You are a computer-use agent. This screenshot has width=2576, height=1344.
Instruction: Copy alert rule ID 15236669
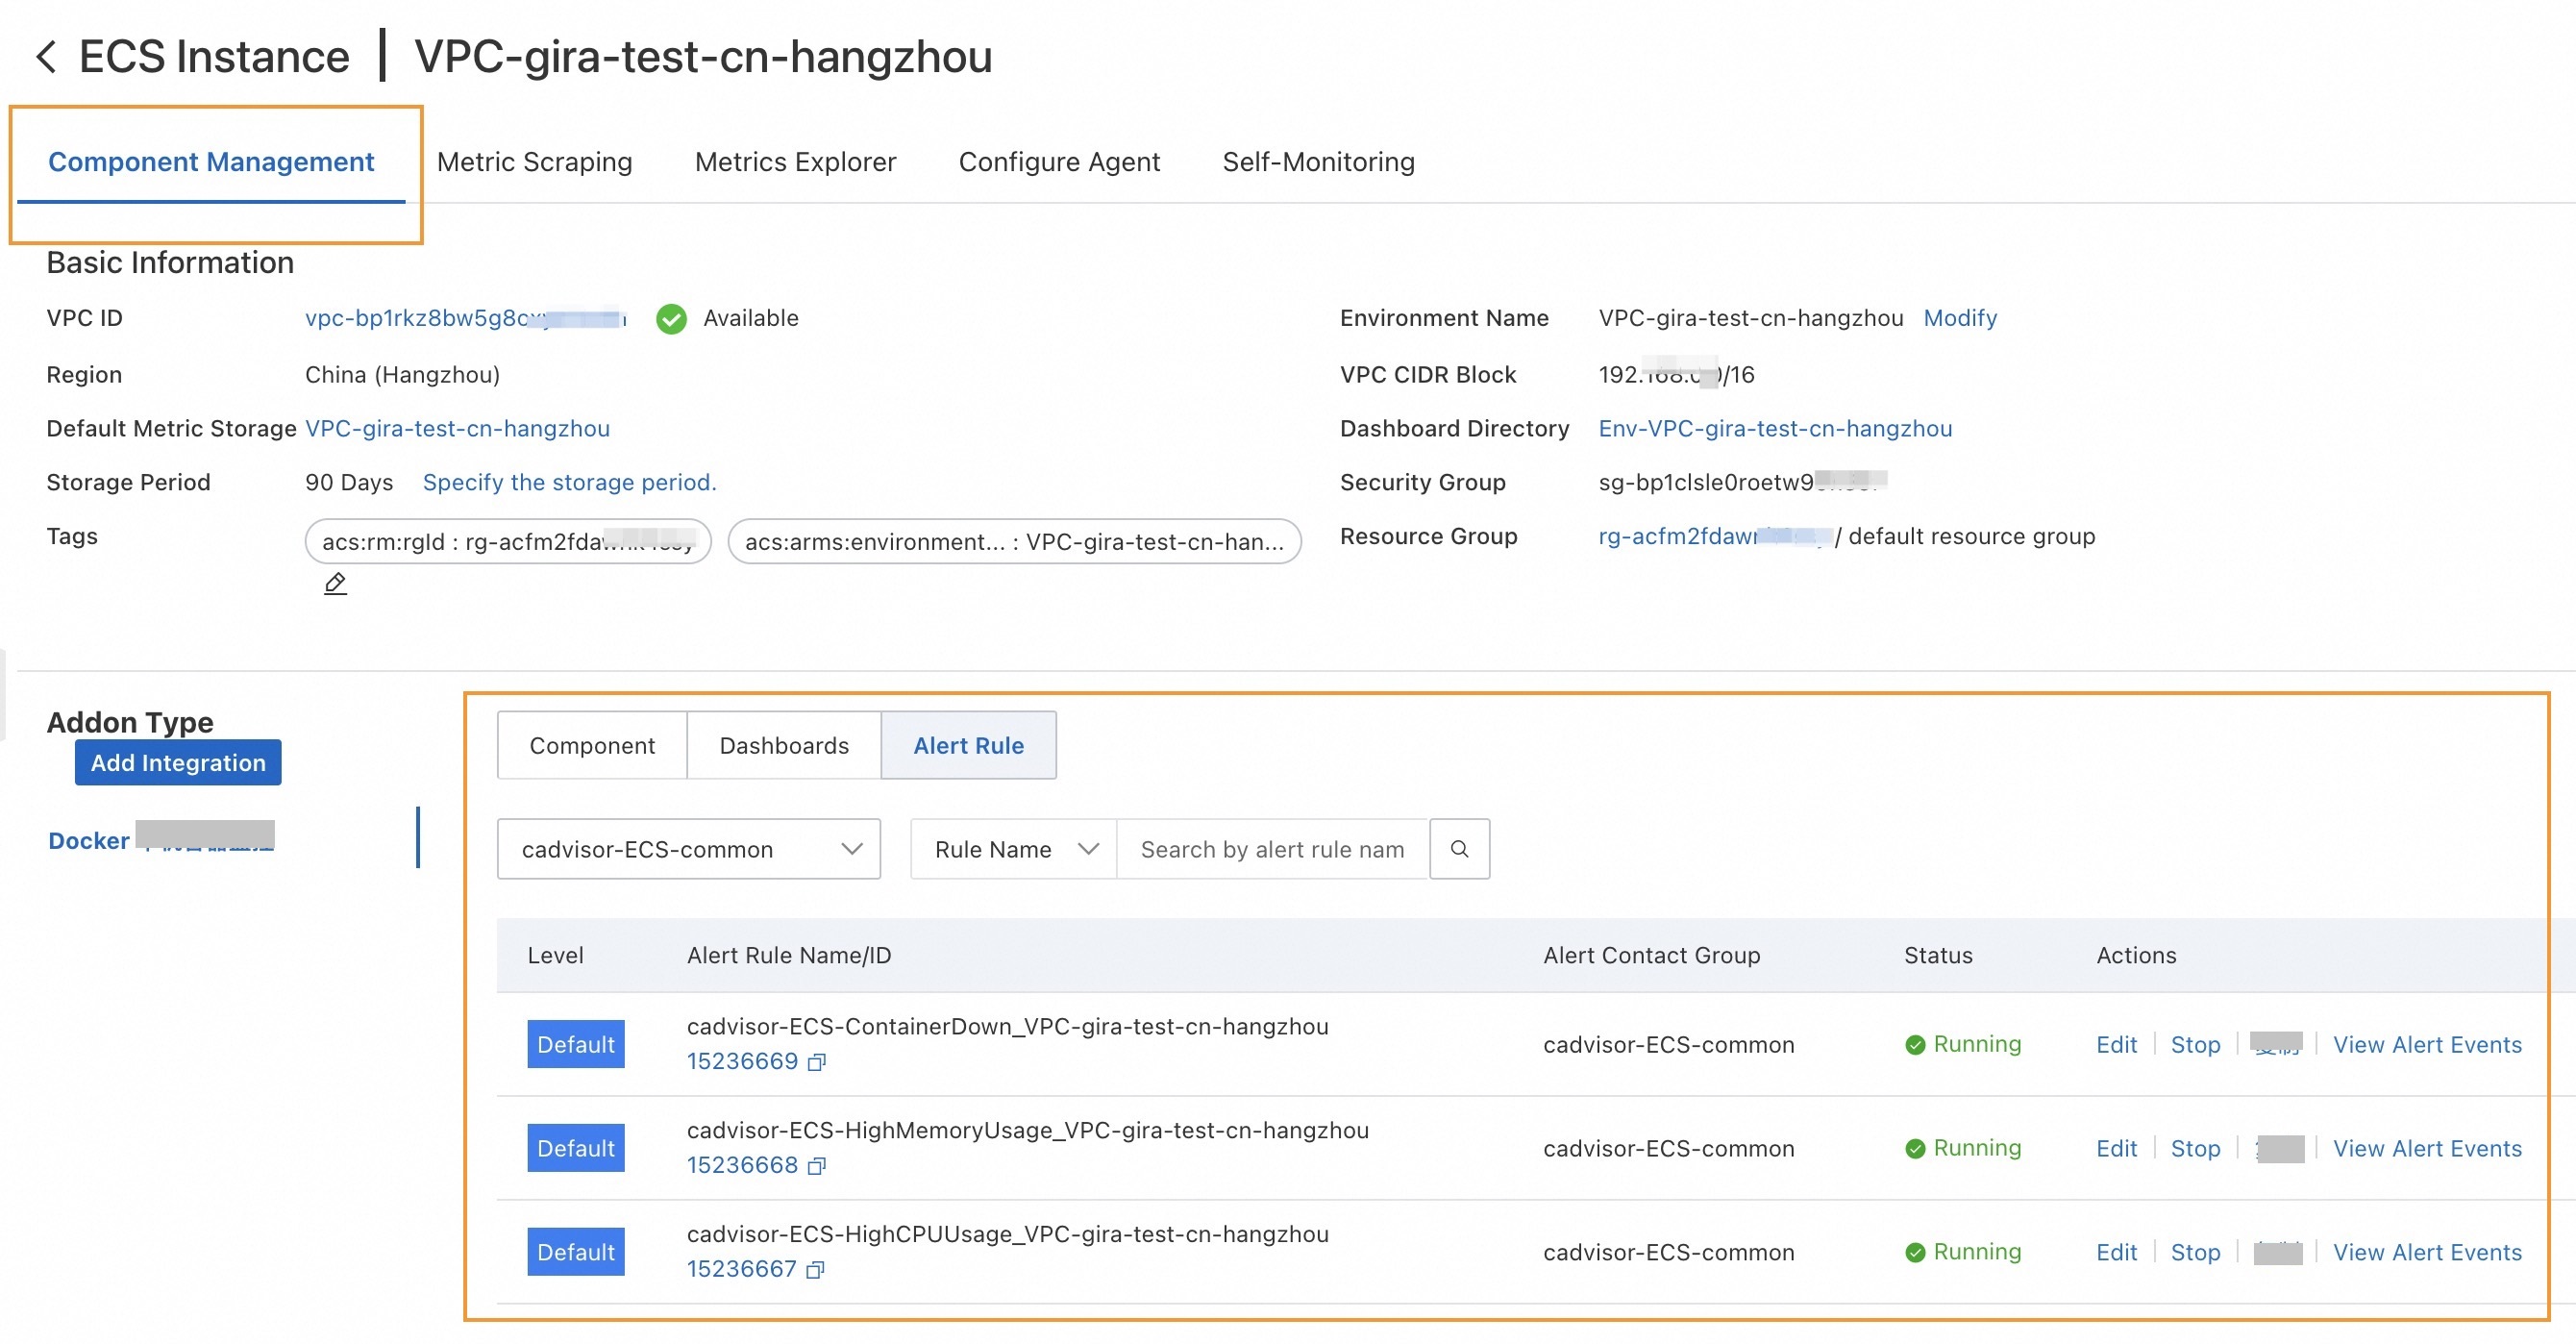(x=816, y=1062)
